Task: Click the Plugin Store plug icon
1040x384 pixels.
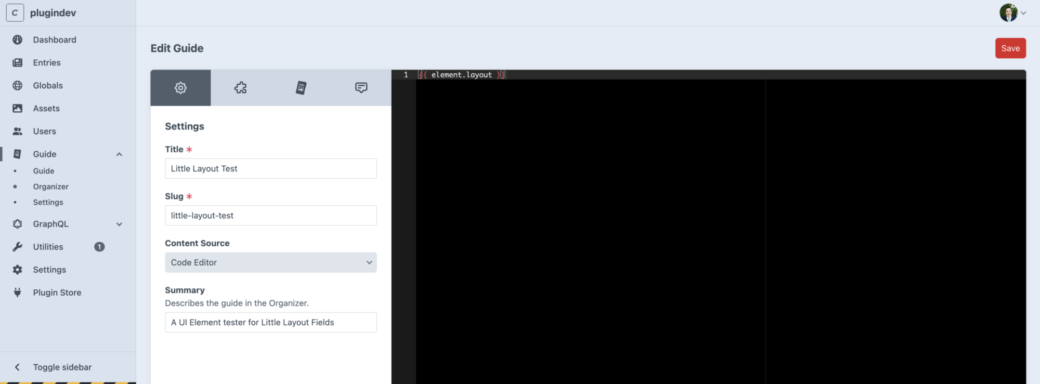Action: pyautogui.click(x=17, y=292)
